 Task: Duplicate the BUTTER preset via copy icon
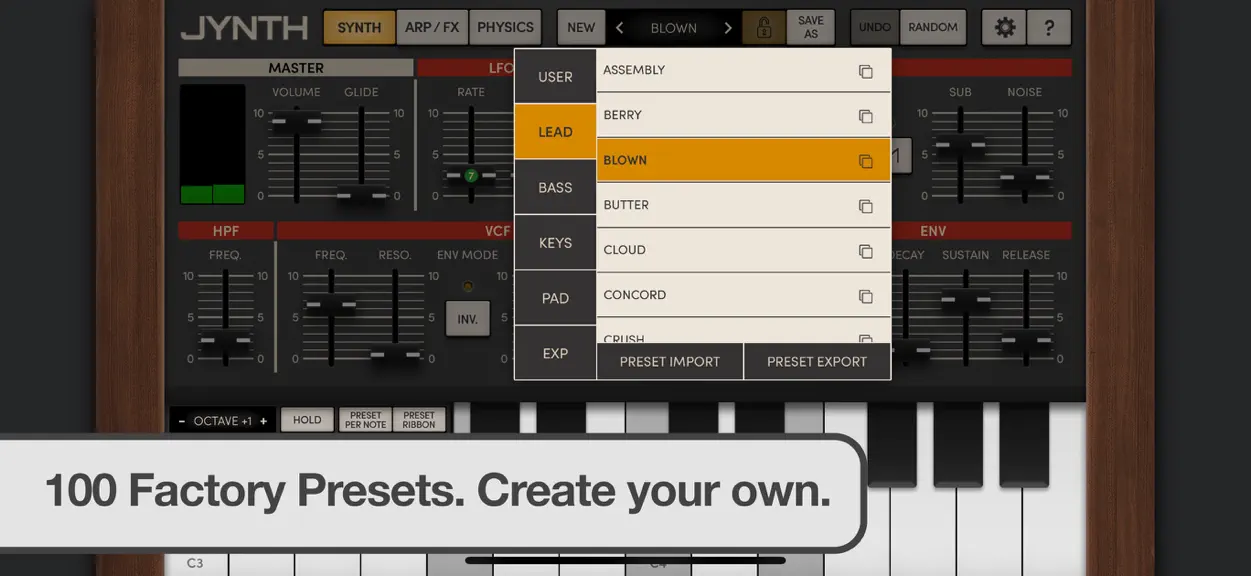tap(866, 206)
